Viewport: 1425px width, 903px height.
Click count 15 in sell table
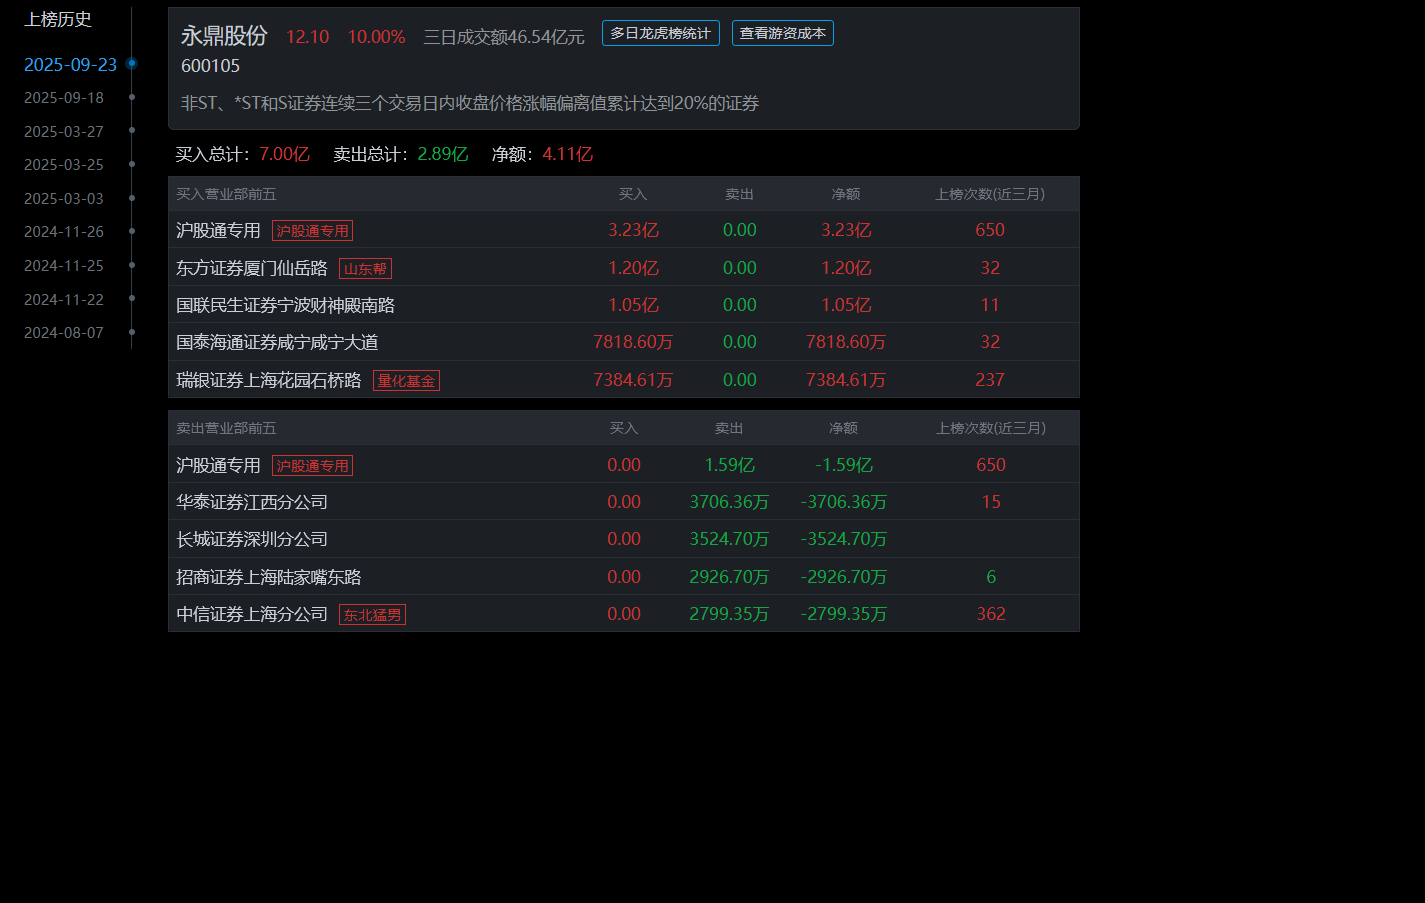991,502
